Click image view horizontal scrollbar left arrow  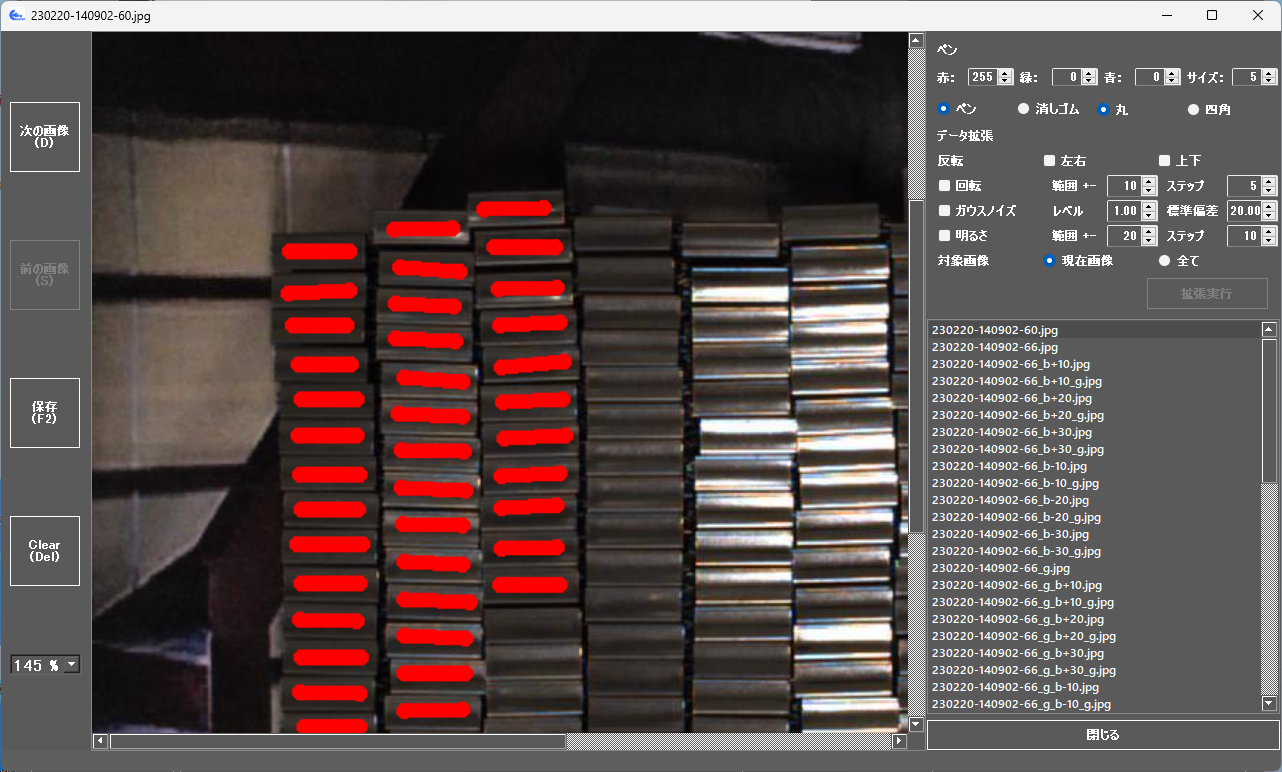pos(100,741)
